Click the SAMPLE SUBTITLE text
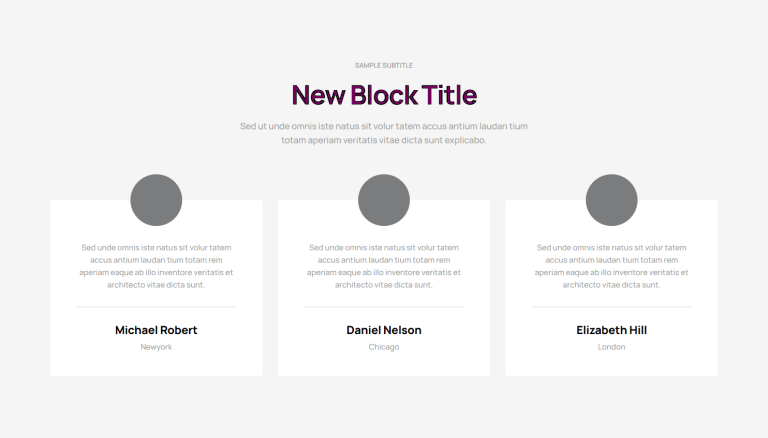Viewport: 768px width, 438px height. tap(384, 65)
